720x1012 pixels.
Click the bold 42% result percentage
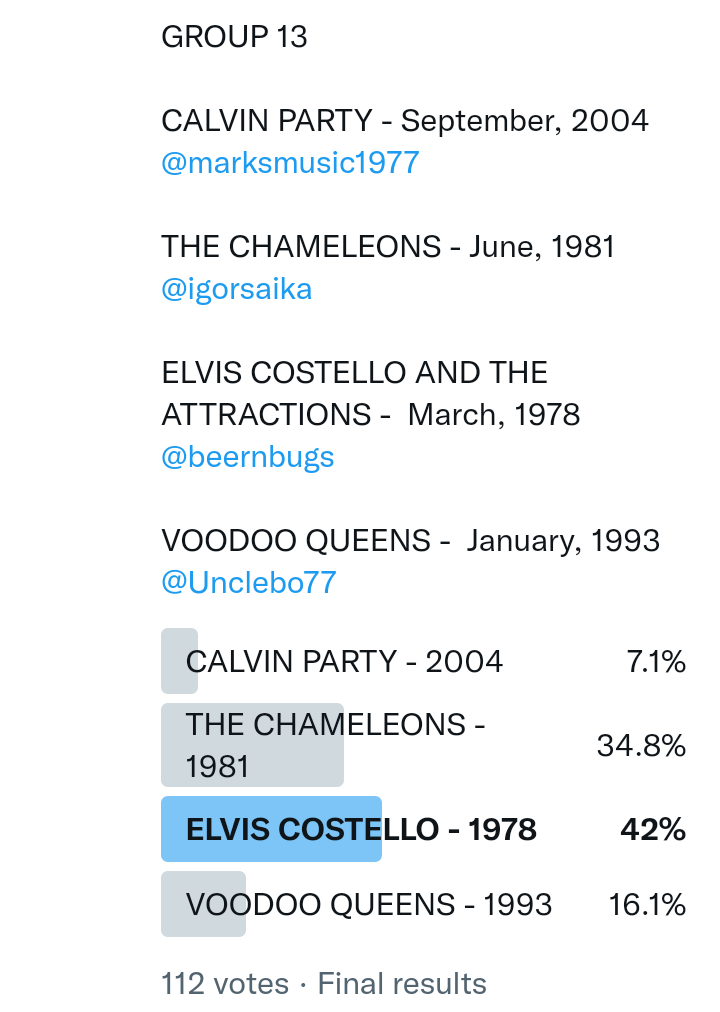[x=653, y=830]
